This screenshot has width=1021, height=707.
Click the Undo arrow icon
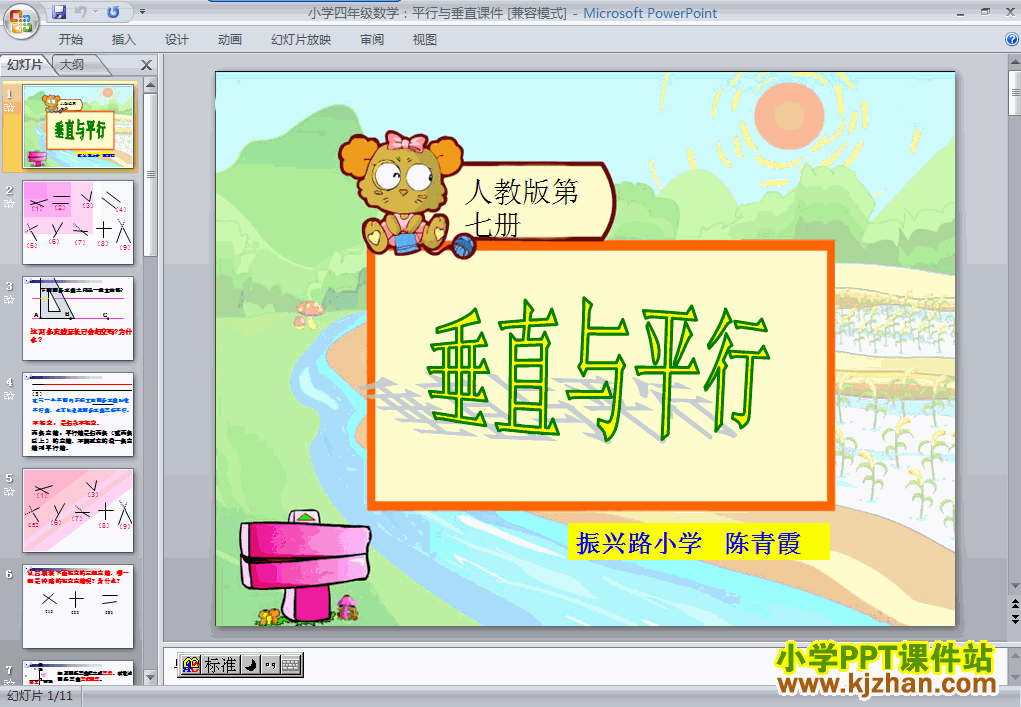[81, 12]
